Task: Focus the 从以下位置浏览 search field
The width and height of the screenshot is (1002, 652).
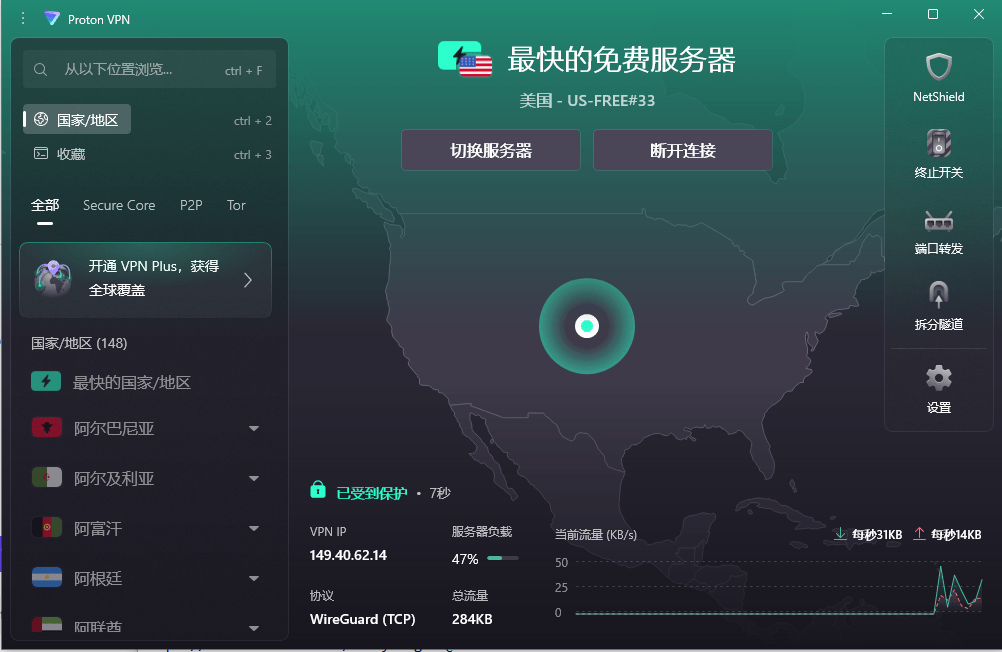Action: click(150, 70)
